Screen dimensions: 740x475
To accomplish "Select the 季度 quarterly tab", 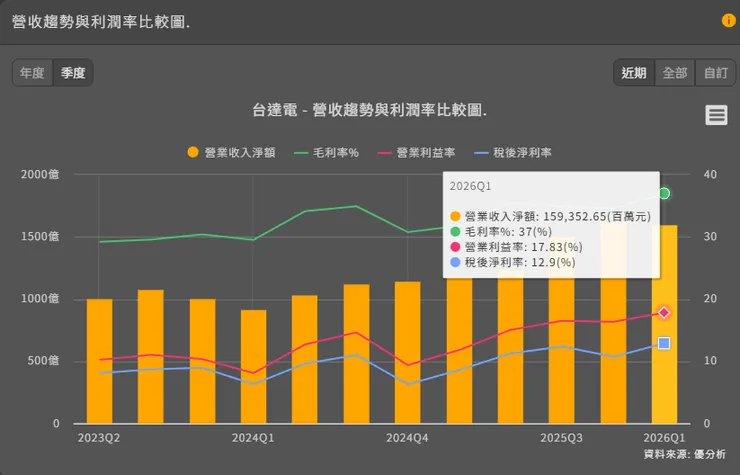I will pos(73,73).
